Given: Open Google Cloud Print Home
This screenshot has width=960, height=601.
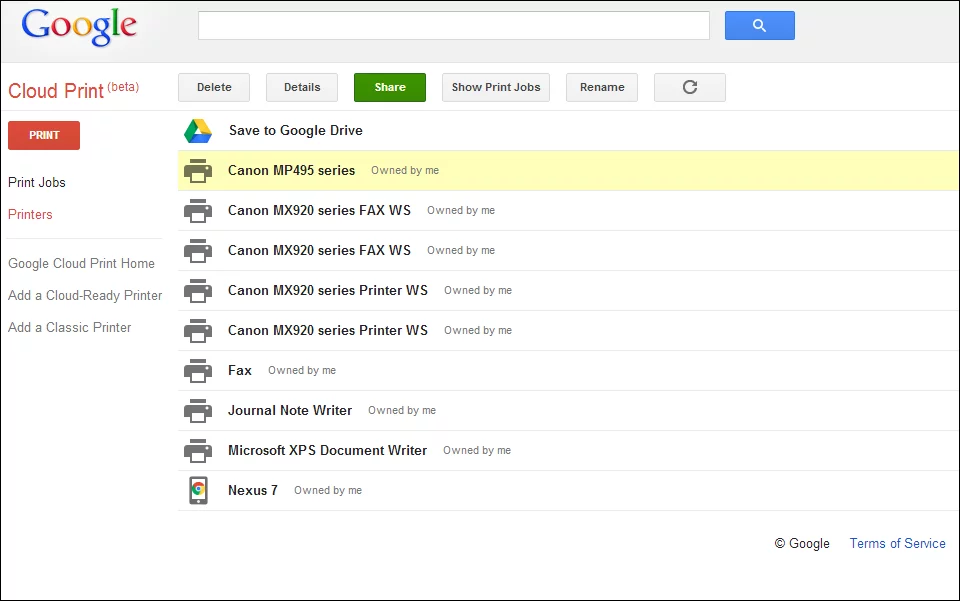Looking at the screenshot, I should click(81, 263).
